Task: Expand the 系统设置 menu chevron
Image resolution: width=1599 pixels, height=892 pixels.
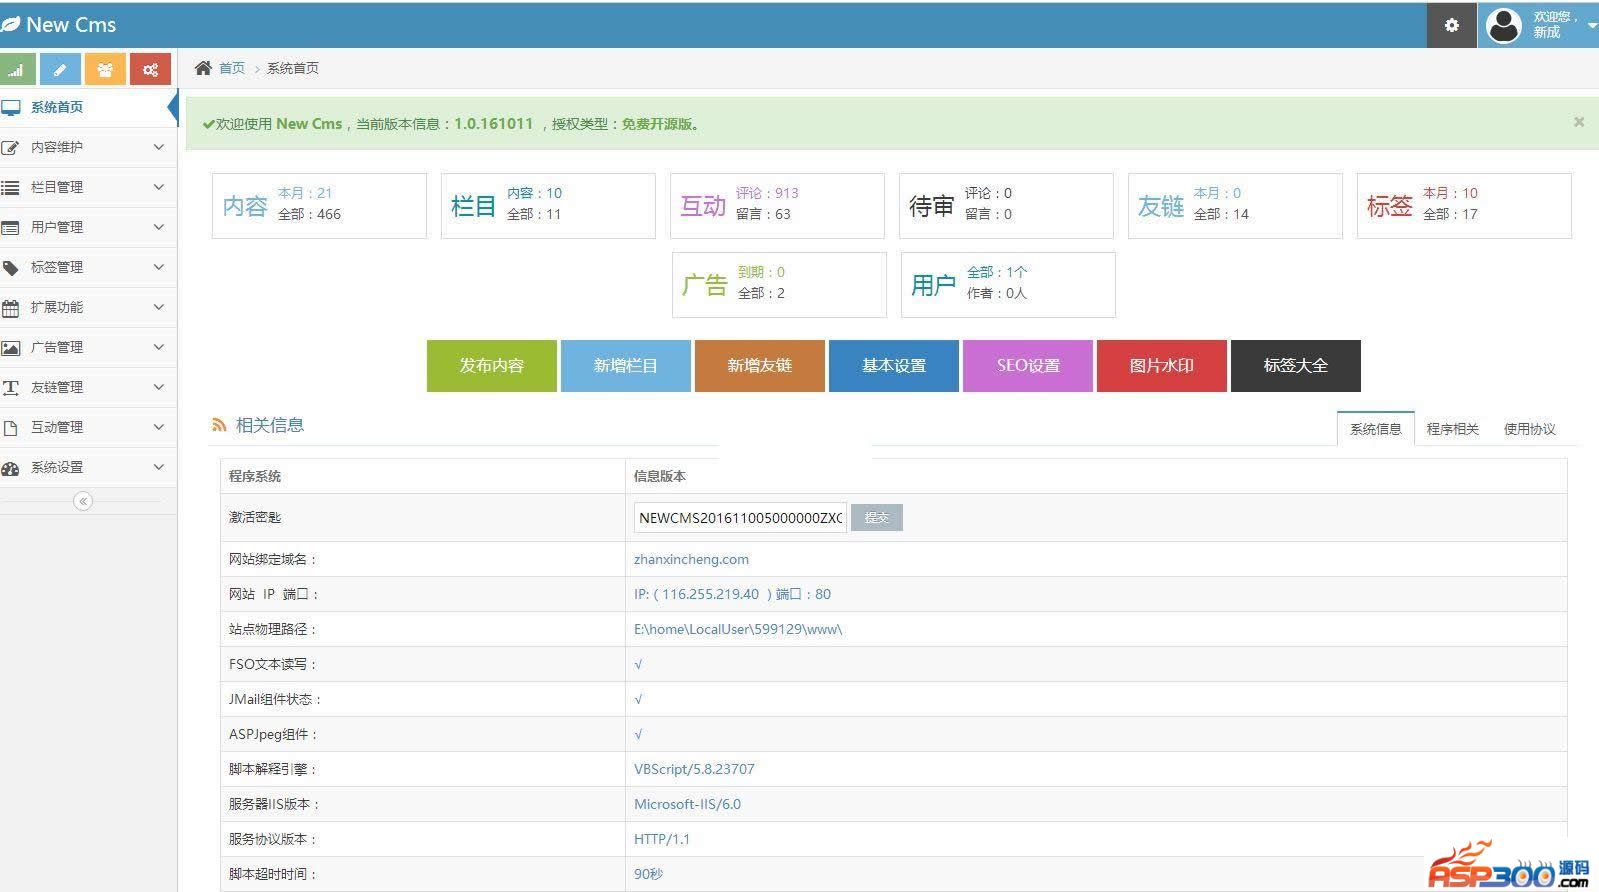Action: tap(158, 467)
